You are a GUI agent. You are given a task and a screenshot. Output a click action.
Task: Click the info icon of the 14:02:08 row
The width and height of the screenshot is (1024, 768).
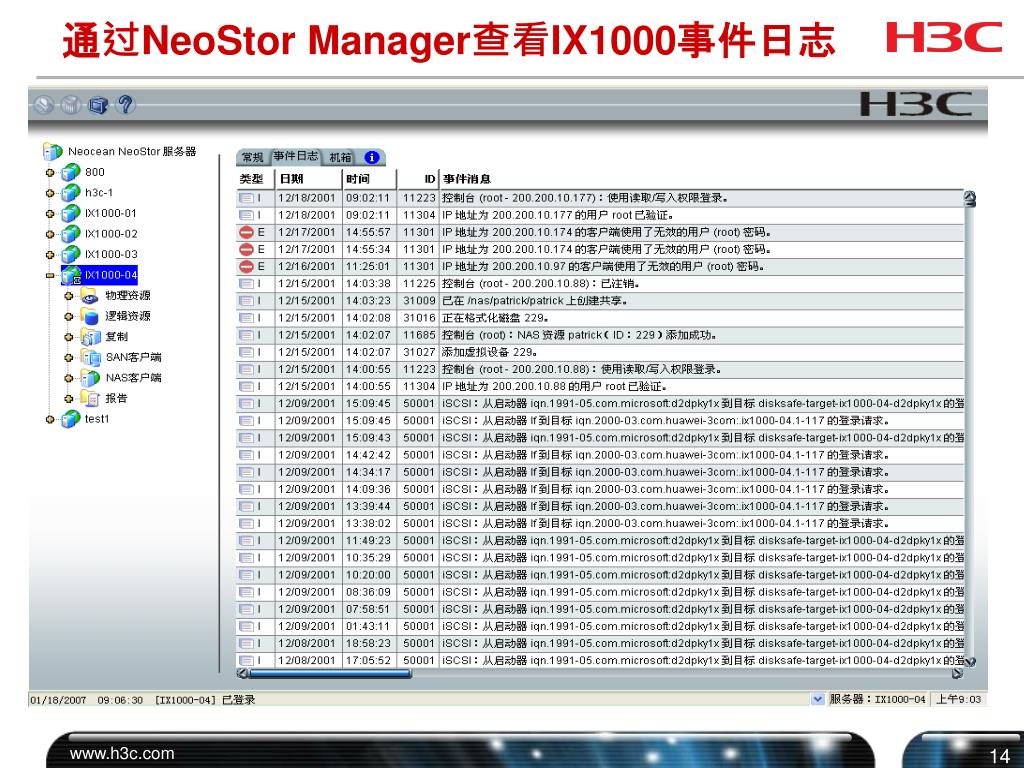click(x=246, y=317)
